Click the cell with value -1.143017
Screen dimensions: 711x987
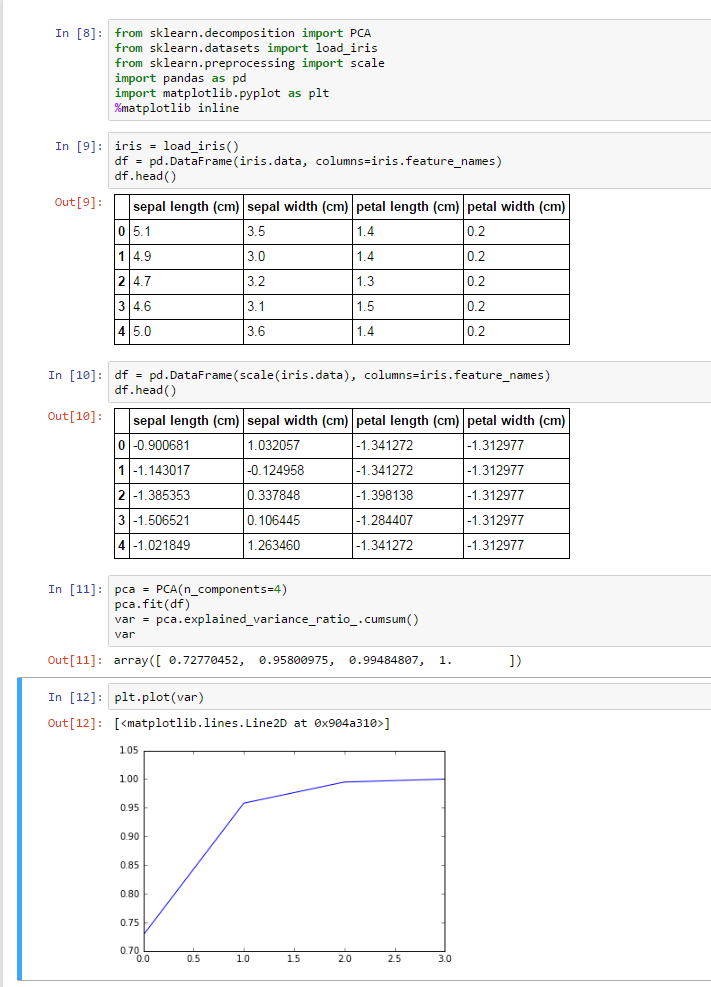(186, 471)
